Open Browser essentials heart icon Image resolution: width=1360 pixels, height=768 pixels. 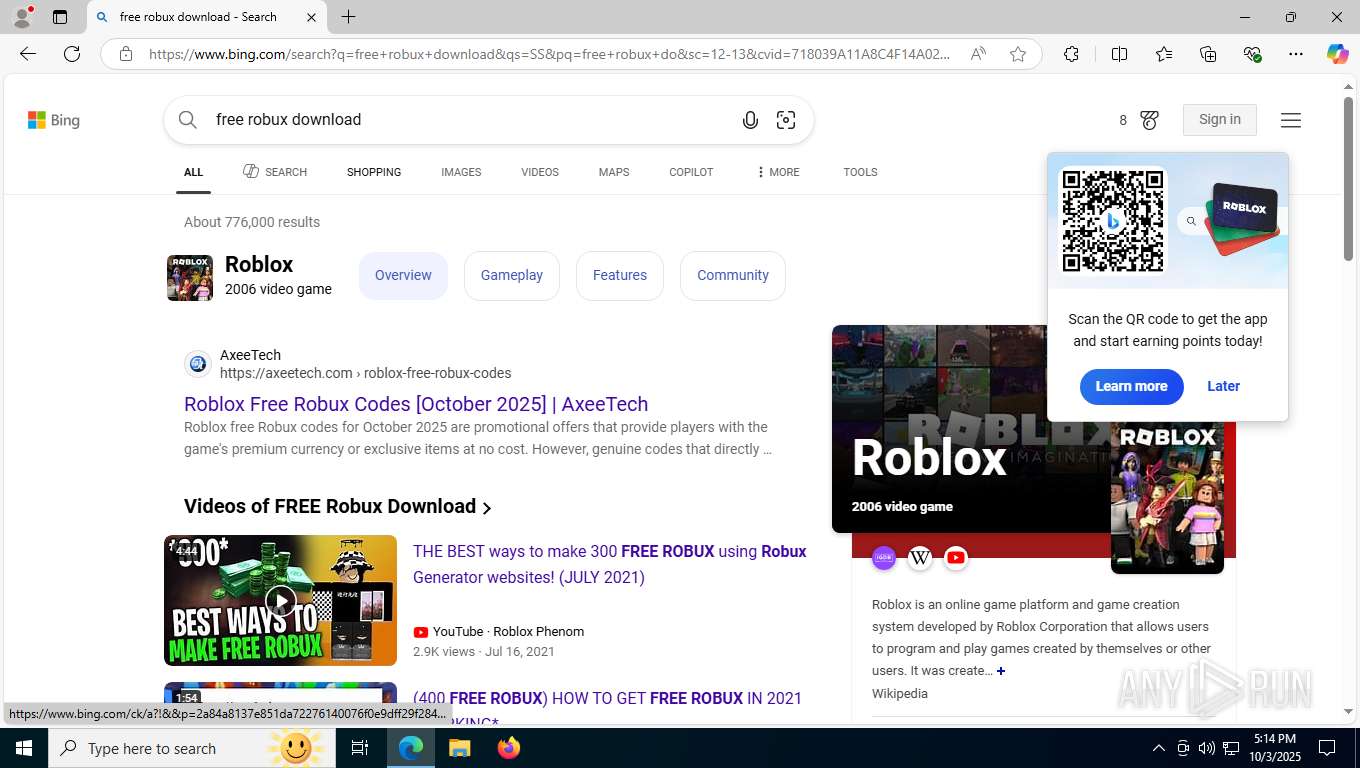click(x=1252, y=54)
